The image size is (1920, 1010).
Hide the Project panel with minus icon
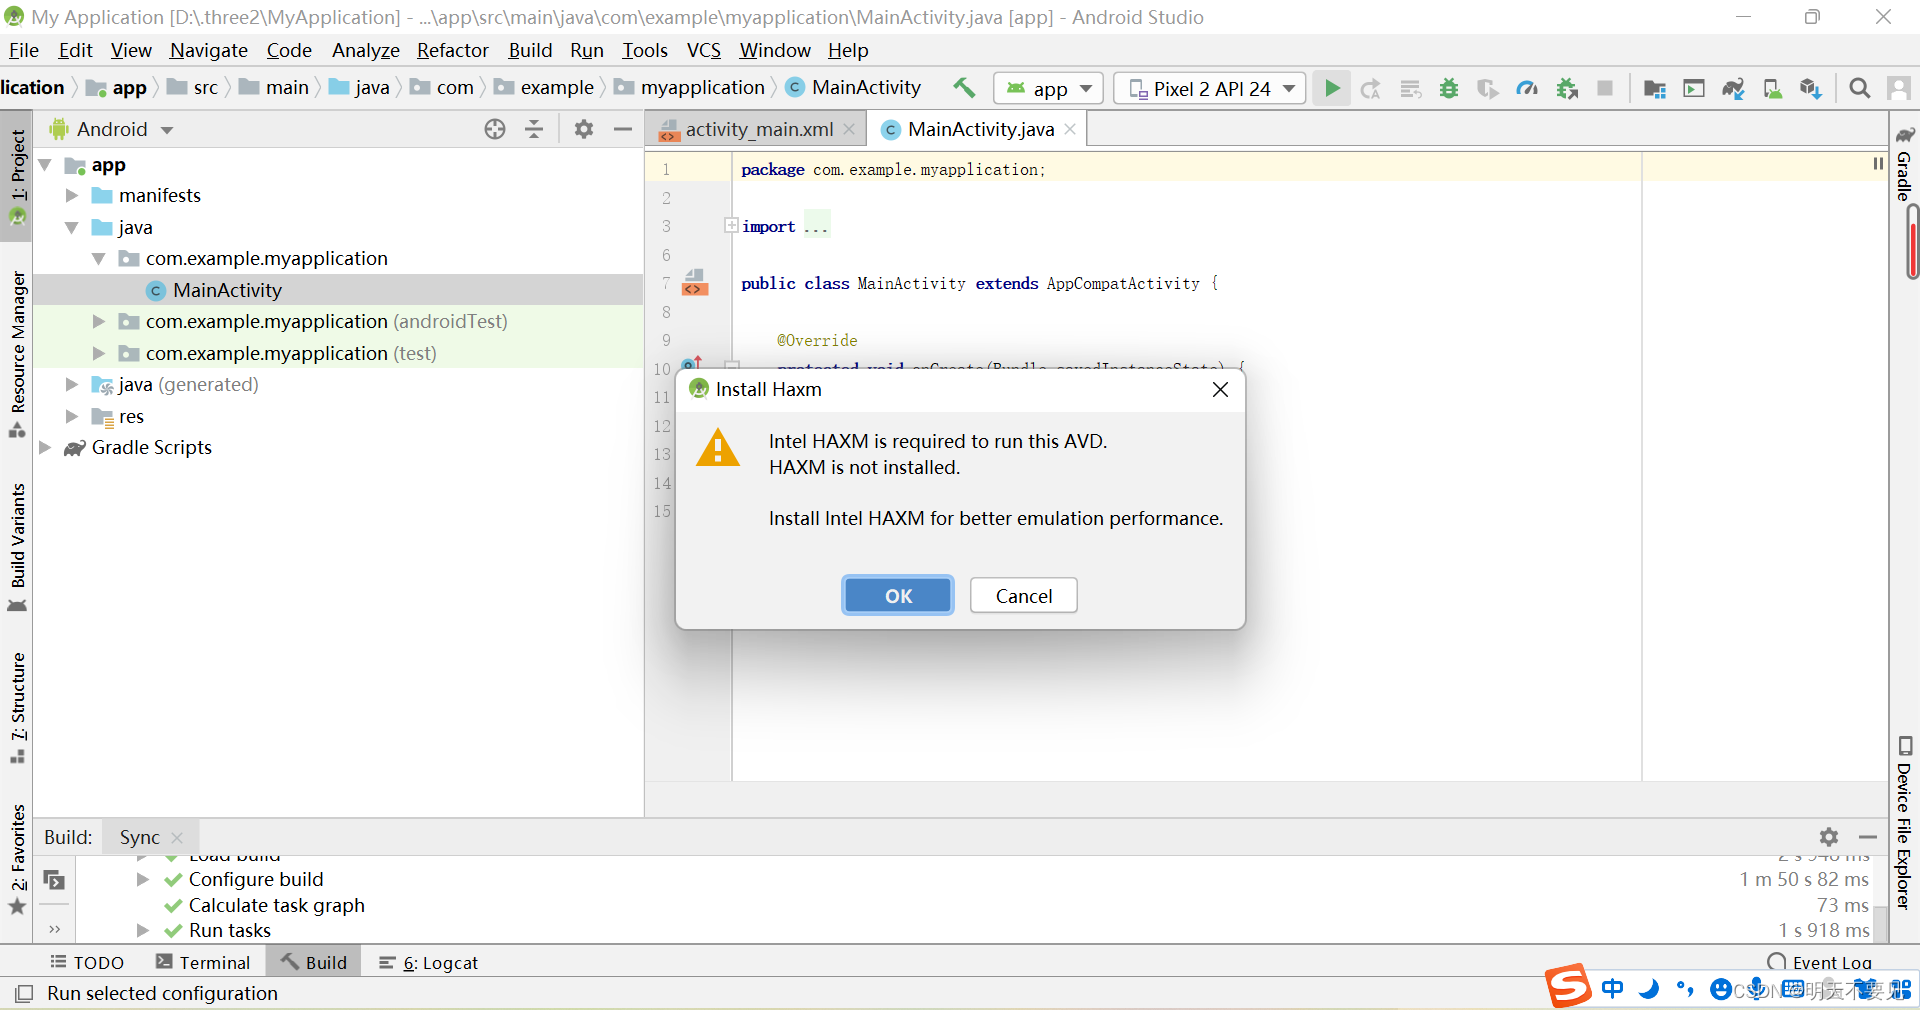pyautogui.click(x=622, y=129)
